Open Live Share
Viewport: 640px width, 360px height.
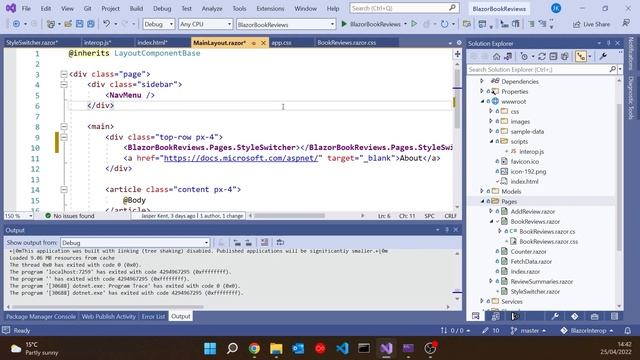point(591,24)
